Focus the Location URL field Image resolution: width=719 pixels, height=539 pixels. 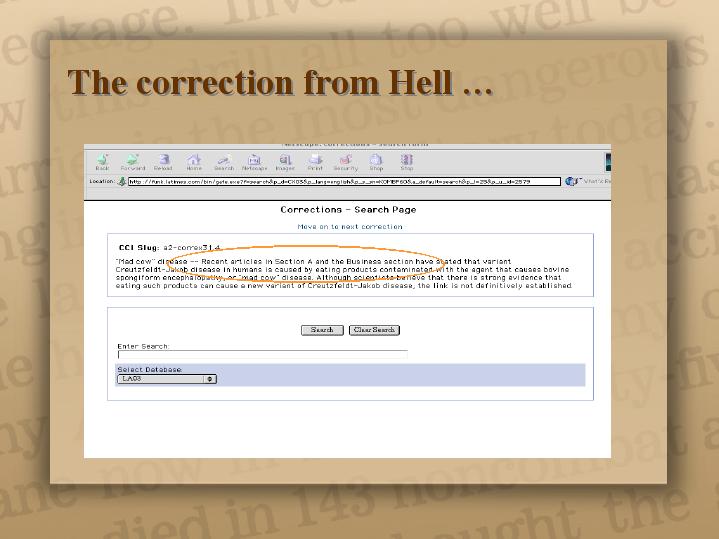[344, 182]
